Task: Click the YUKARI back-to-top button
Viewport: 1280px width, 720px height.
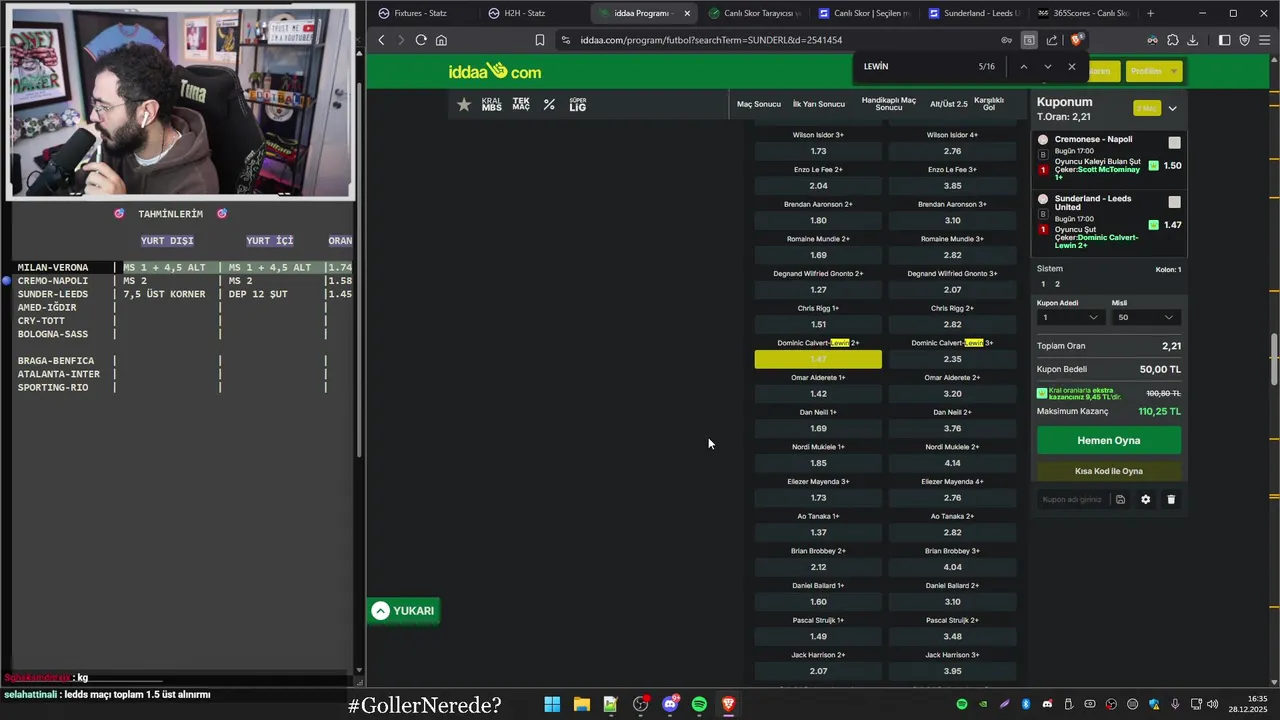Action: 404,611
